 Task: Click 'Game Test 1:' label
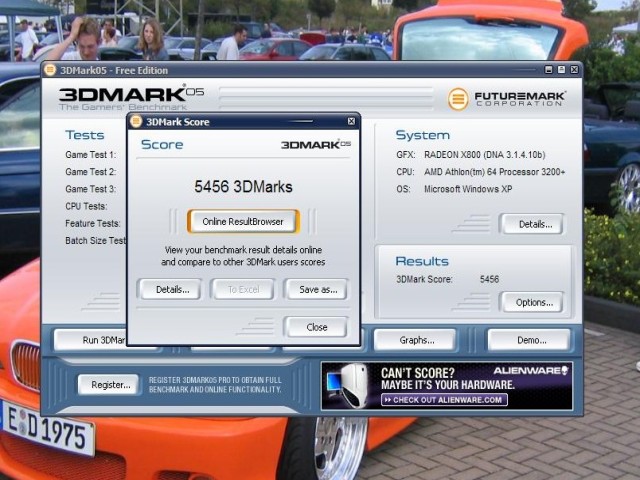click(x=91, y=155)
